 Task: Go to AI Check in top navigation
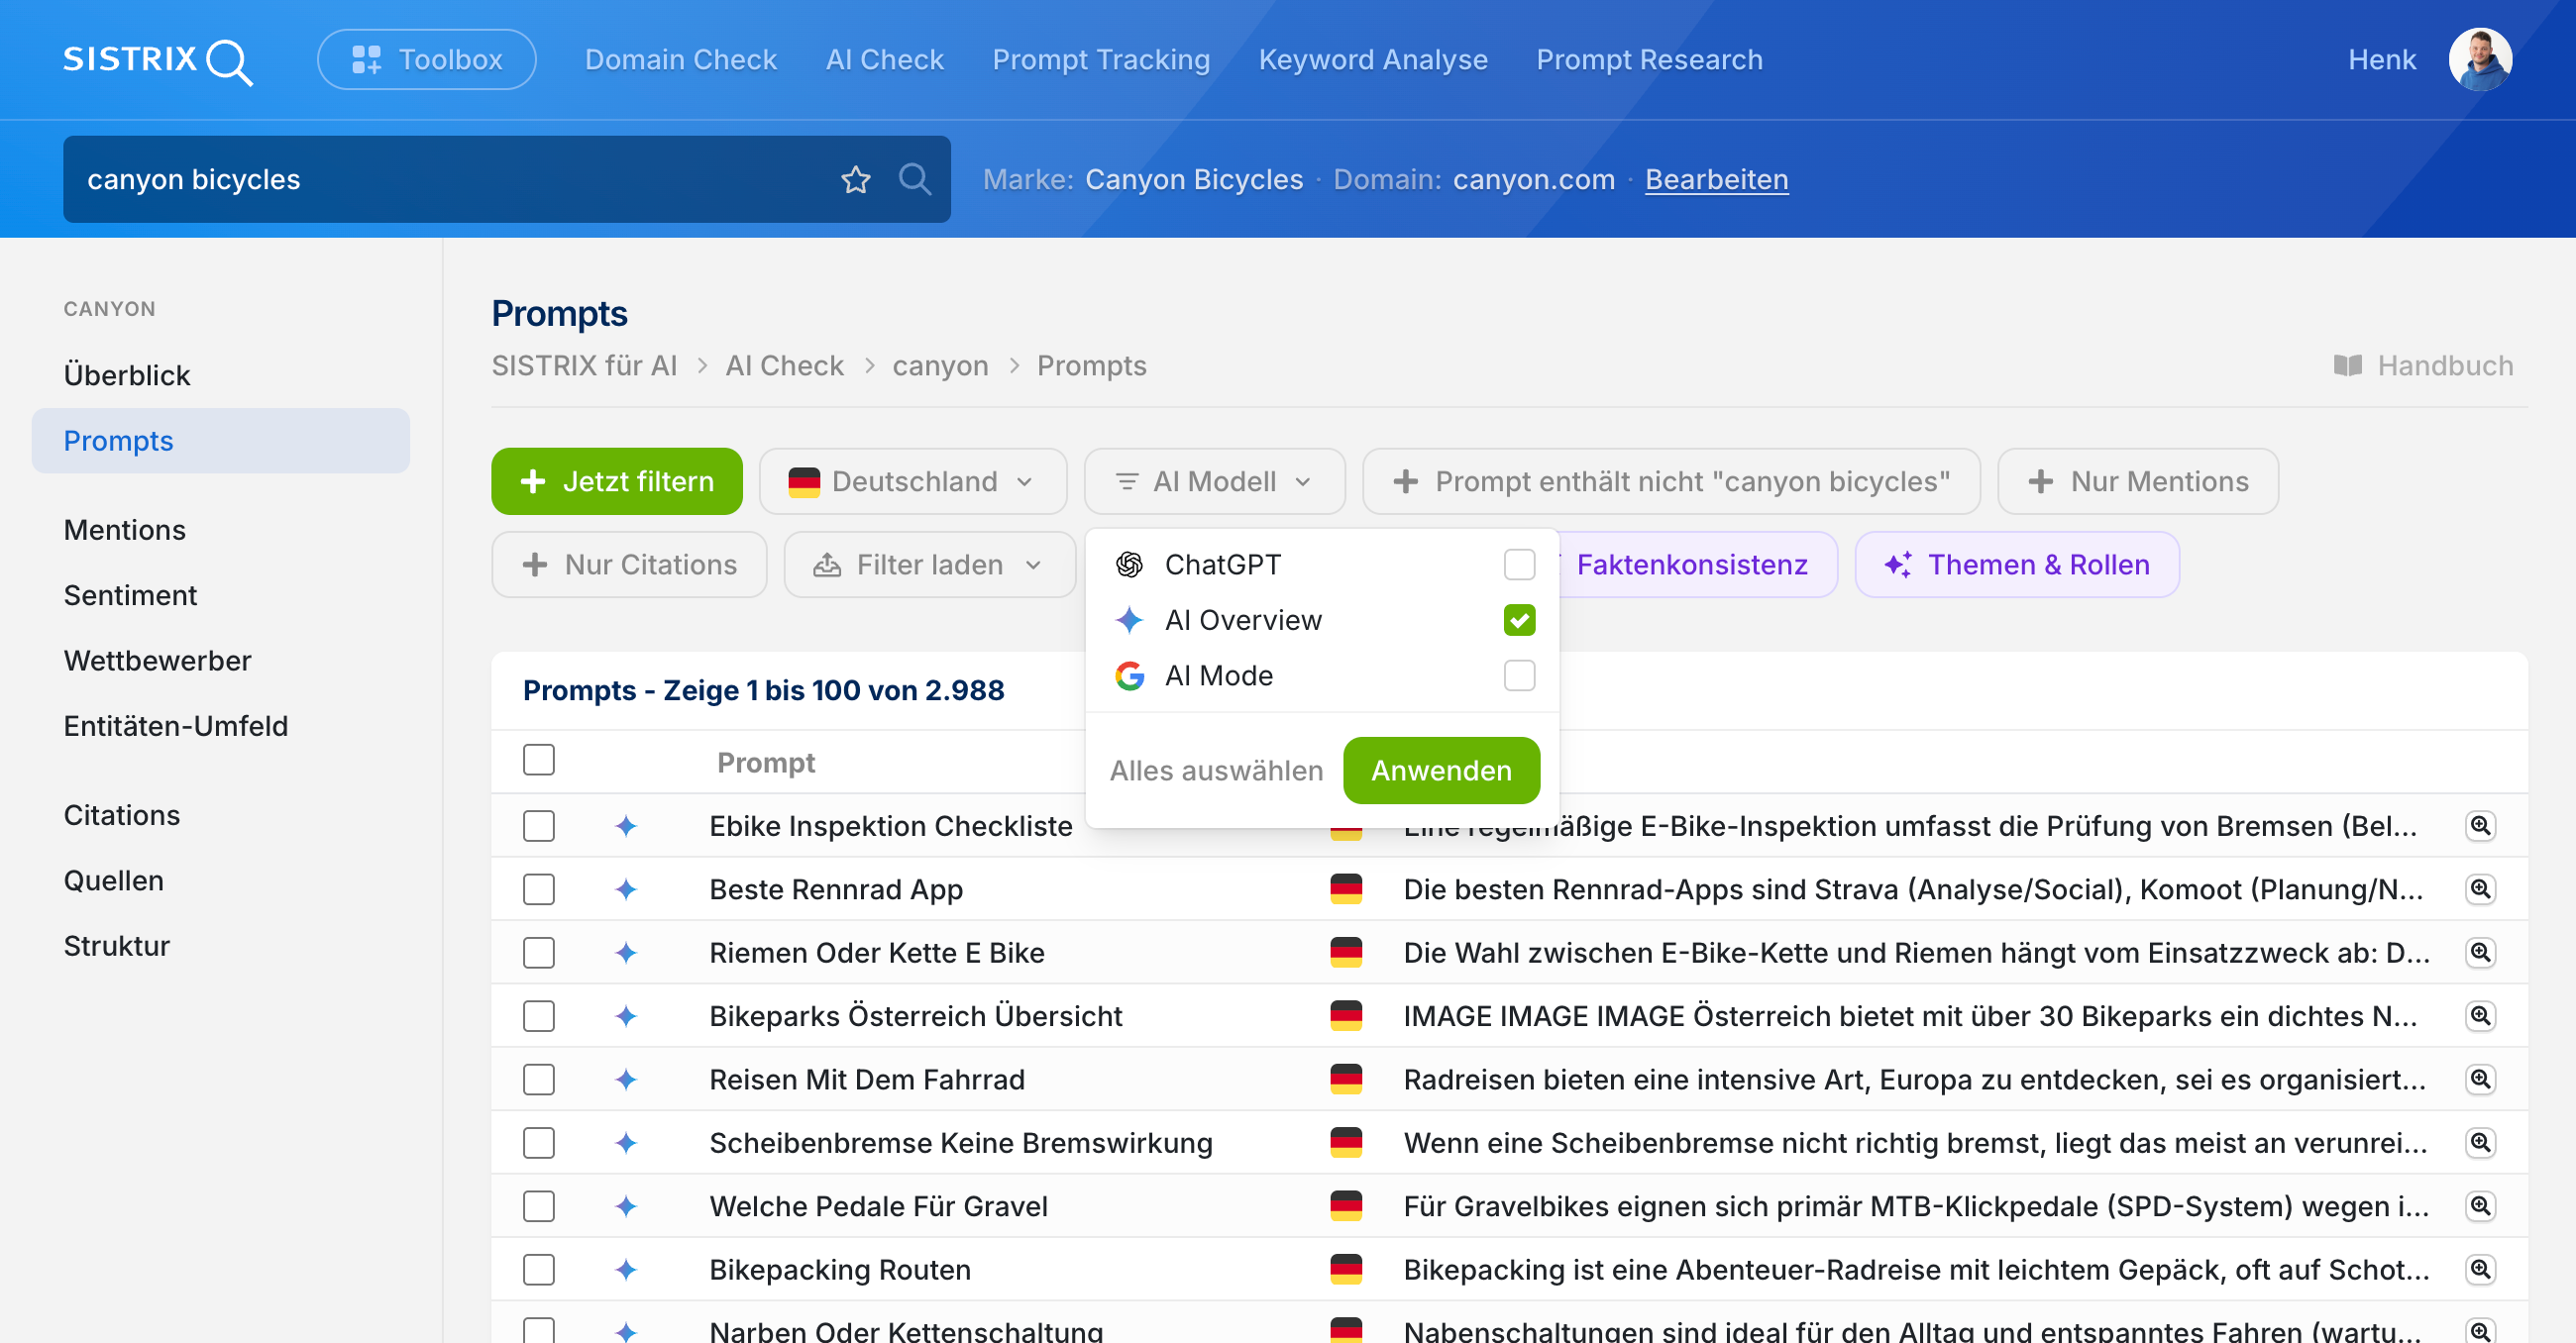click(884, 60)
